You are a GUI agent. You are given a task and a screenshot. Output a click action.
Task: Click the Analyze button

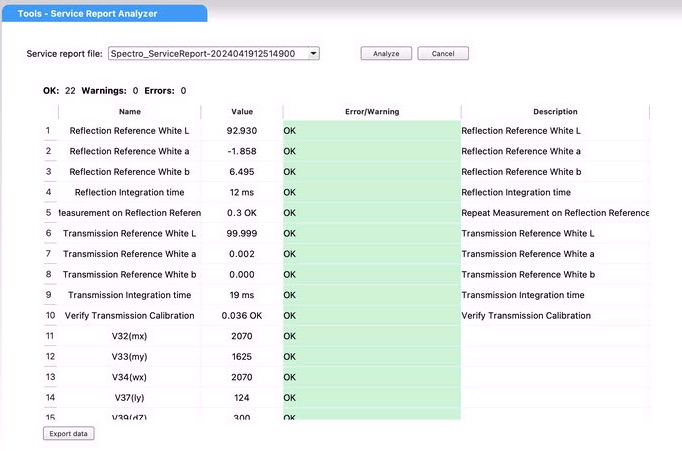pos(386,53)
